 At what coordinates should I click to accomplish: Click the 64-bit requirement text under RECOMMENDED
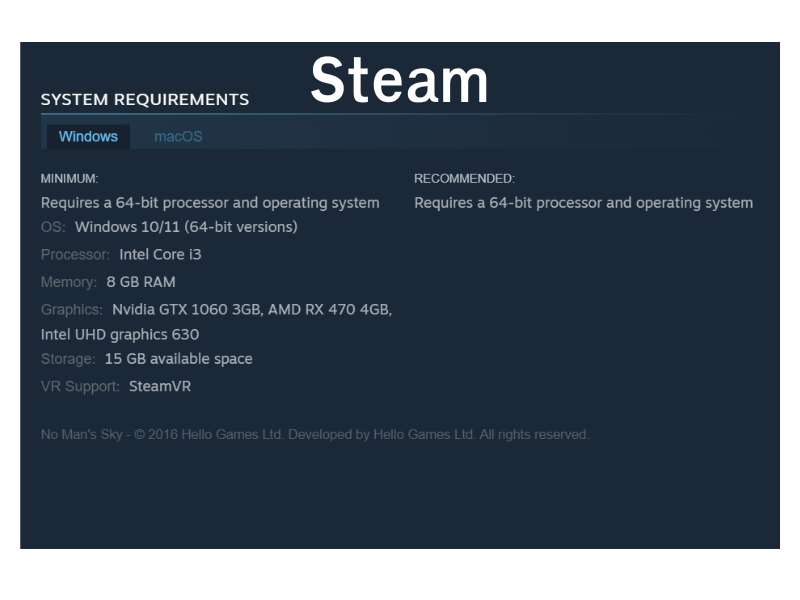[583, 203]
